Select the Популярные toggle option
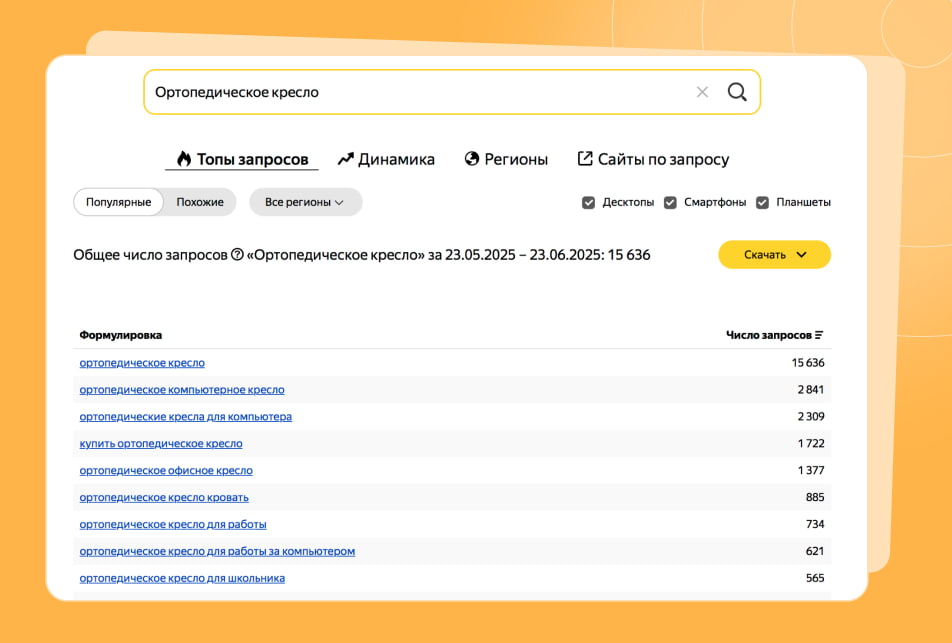 118,202
